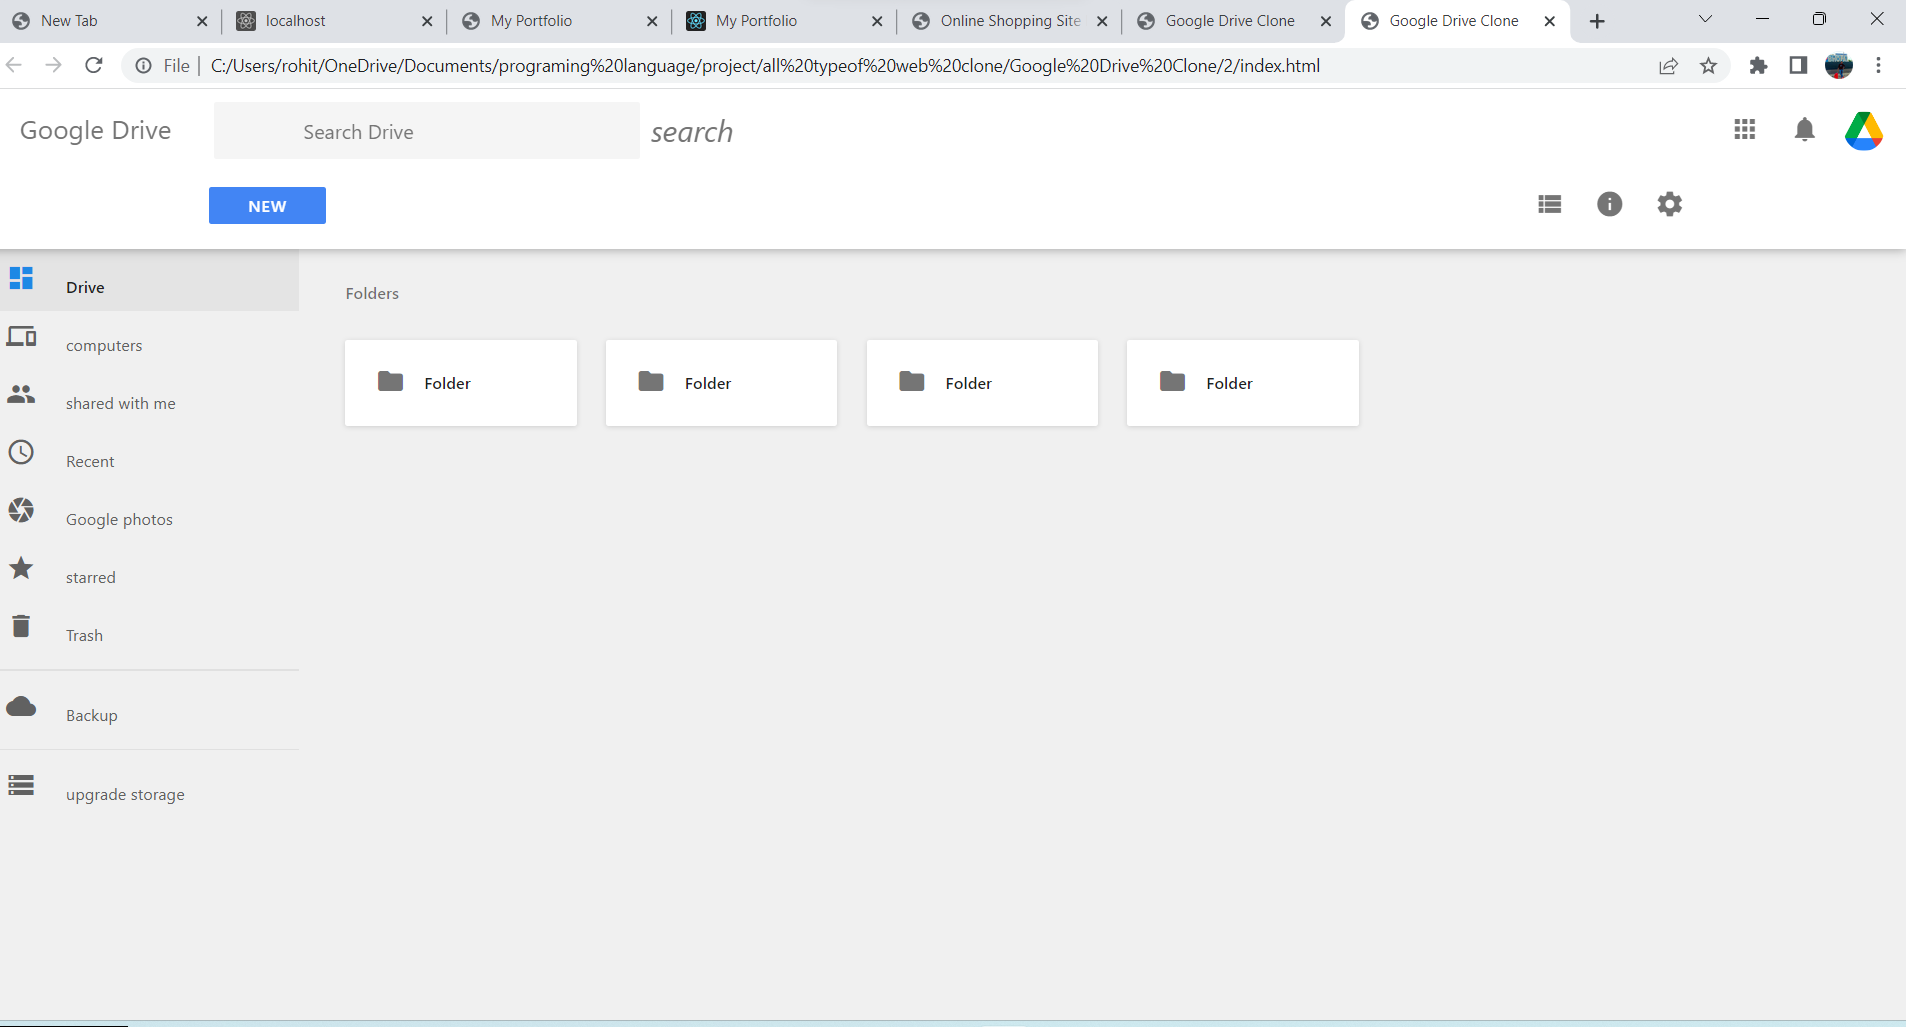The image size is (1906, 1027).
Task: Open the shared with me section
Action: [x=120, y=403]
